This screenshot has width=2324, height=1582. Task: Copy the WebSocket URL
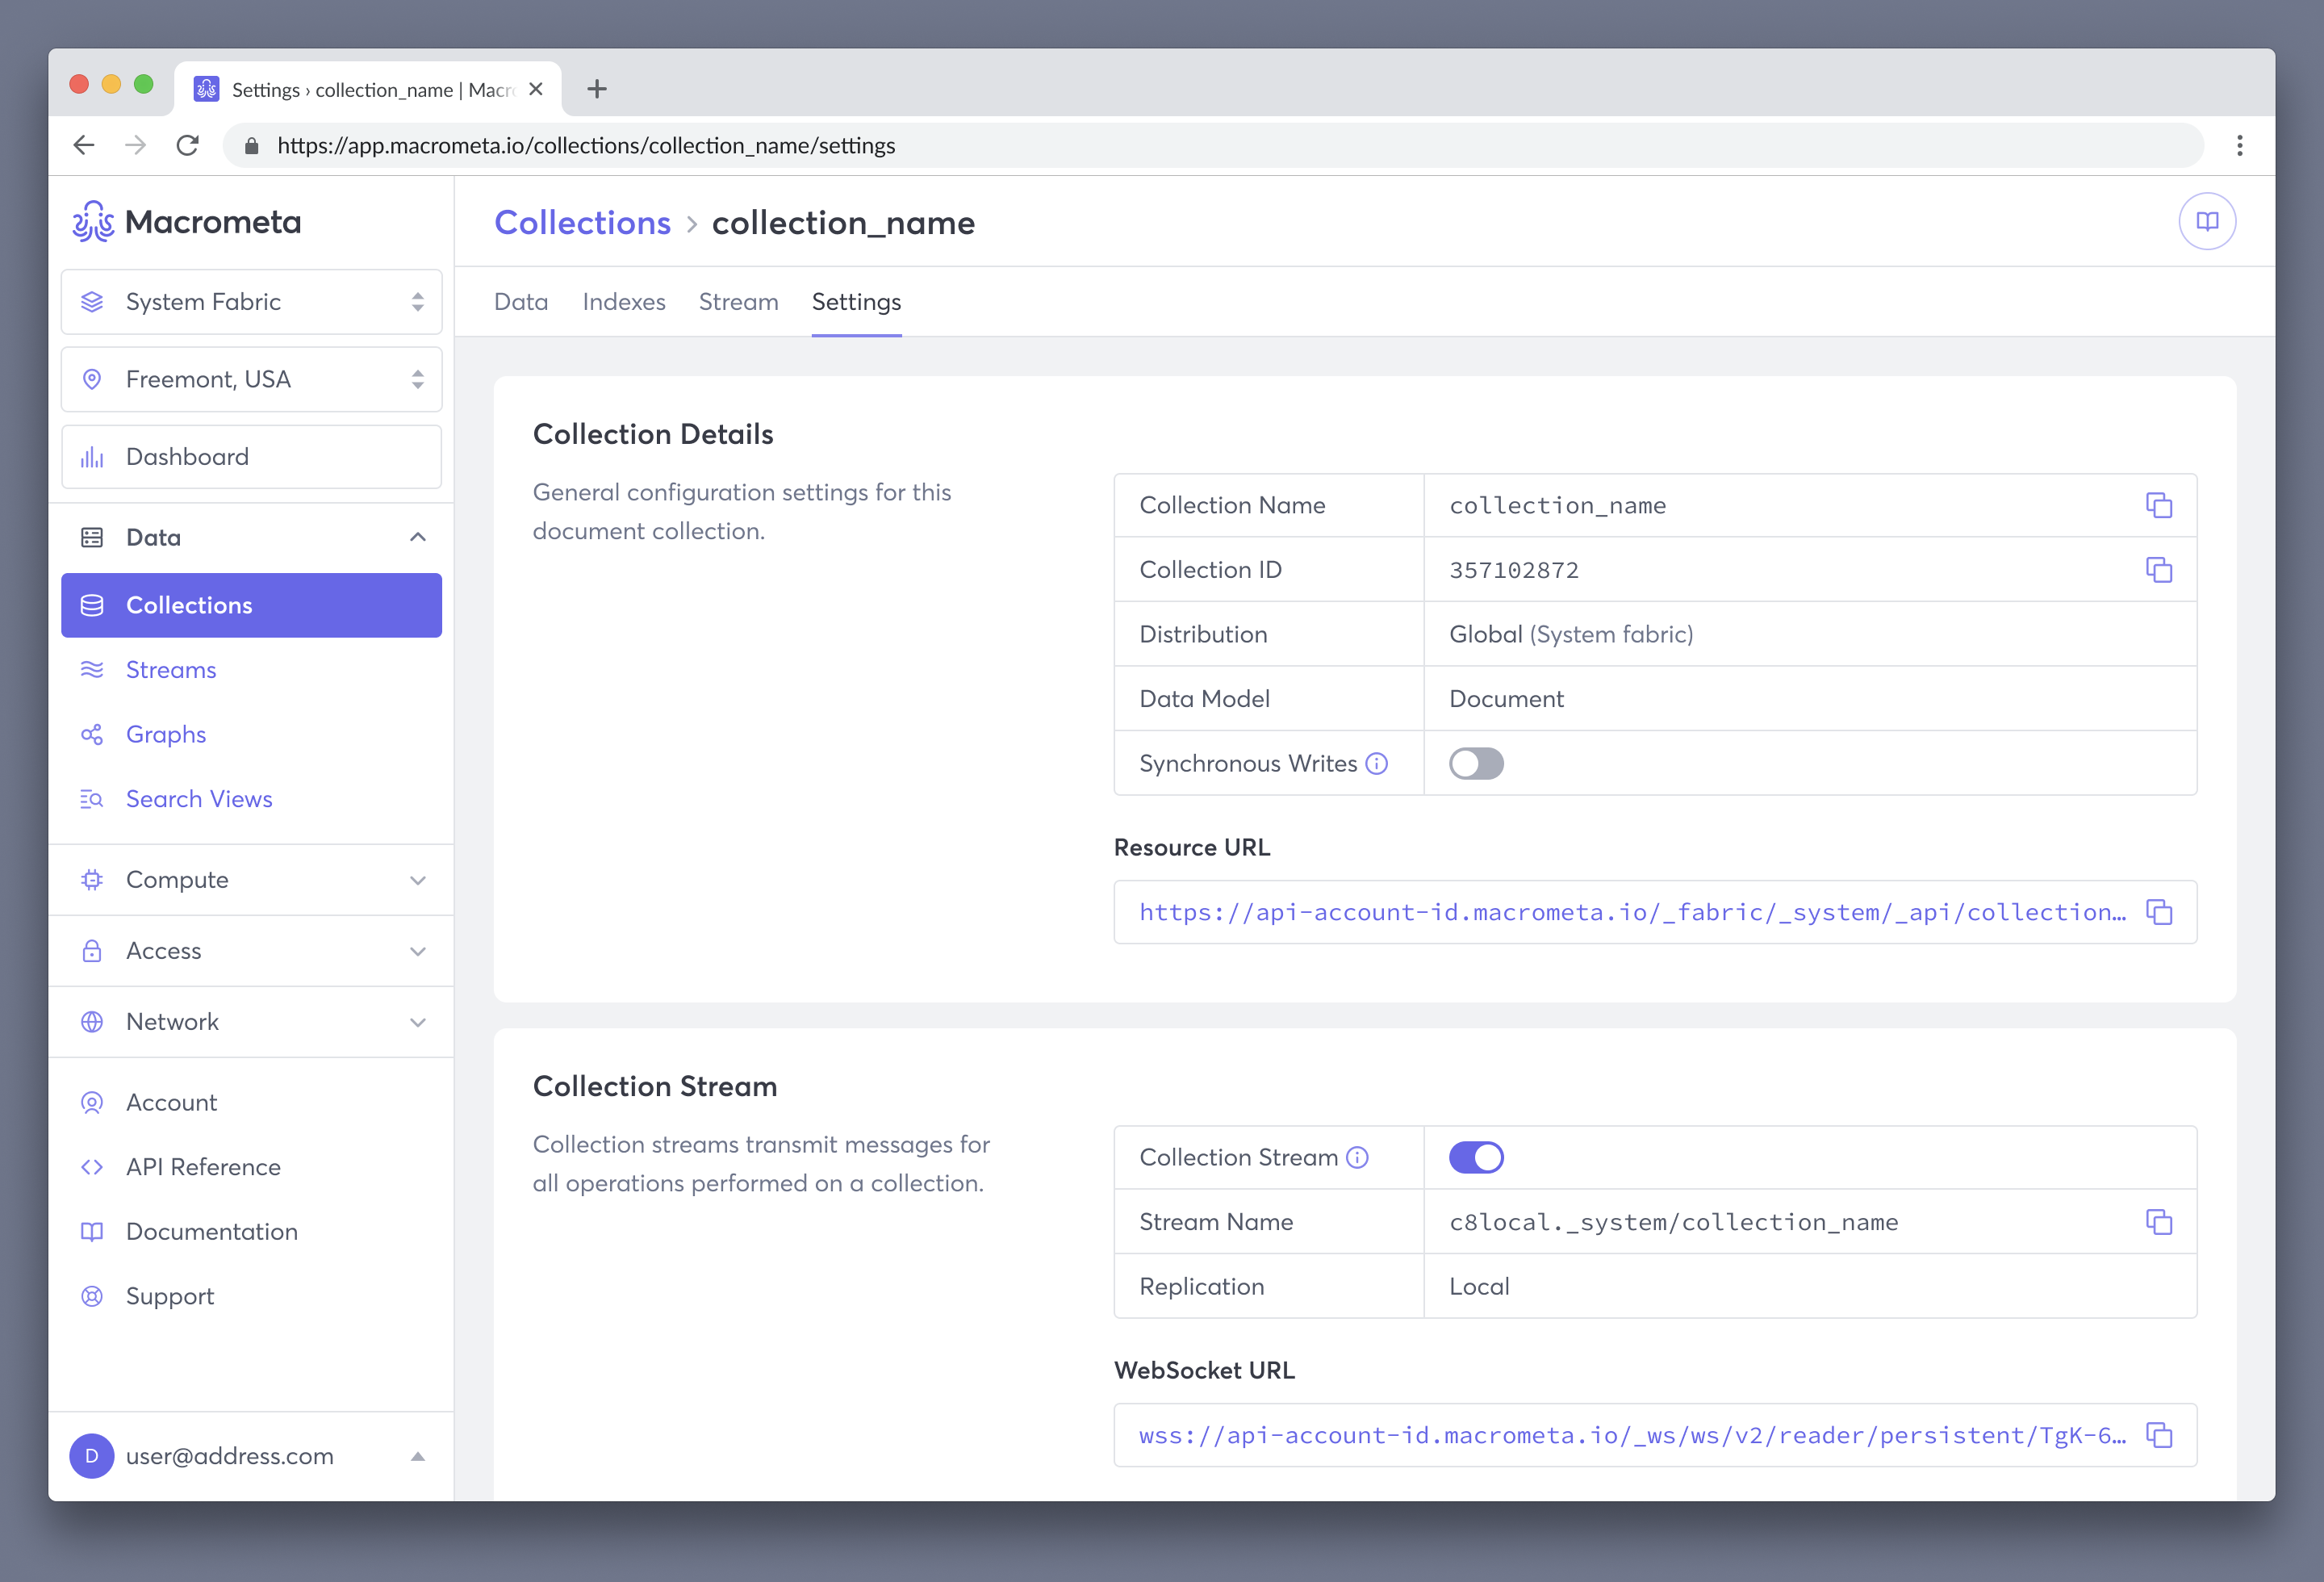coord(2158,1435)
